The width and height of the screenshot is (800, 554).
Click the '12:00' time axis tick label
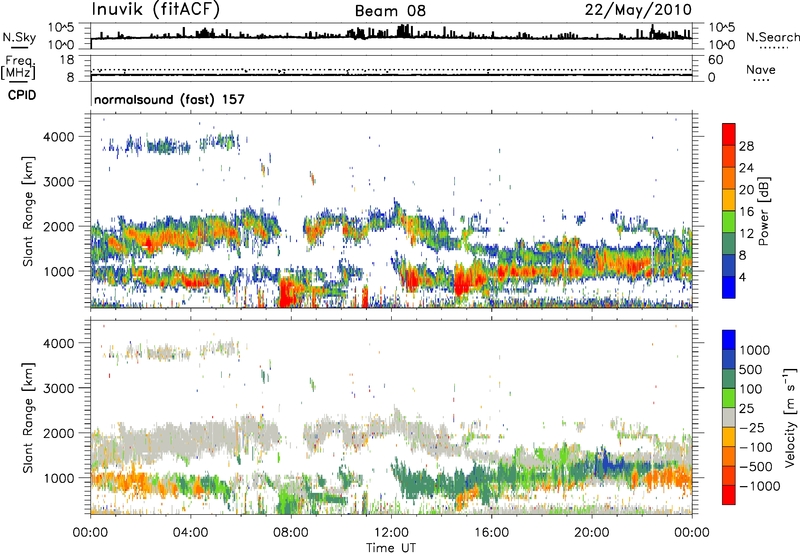coord(391,533)
